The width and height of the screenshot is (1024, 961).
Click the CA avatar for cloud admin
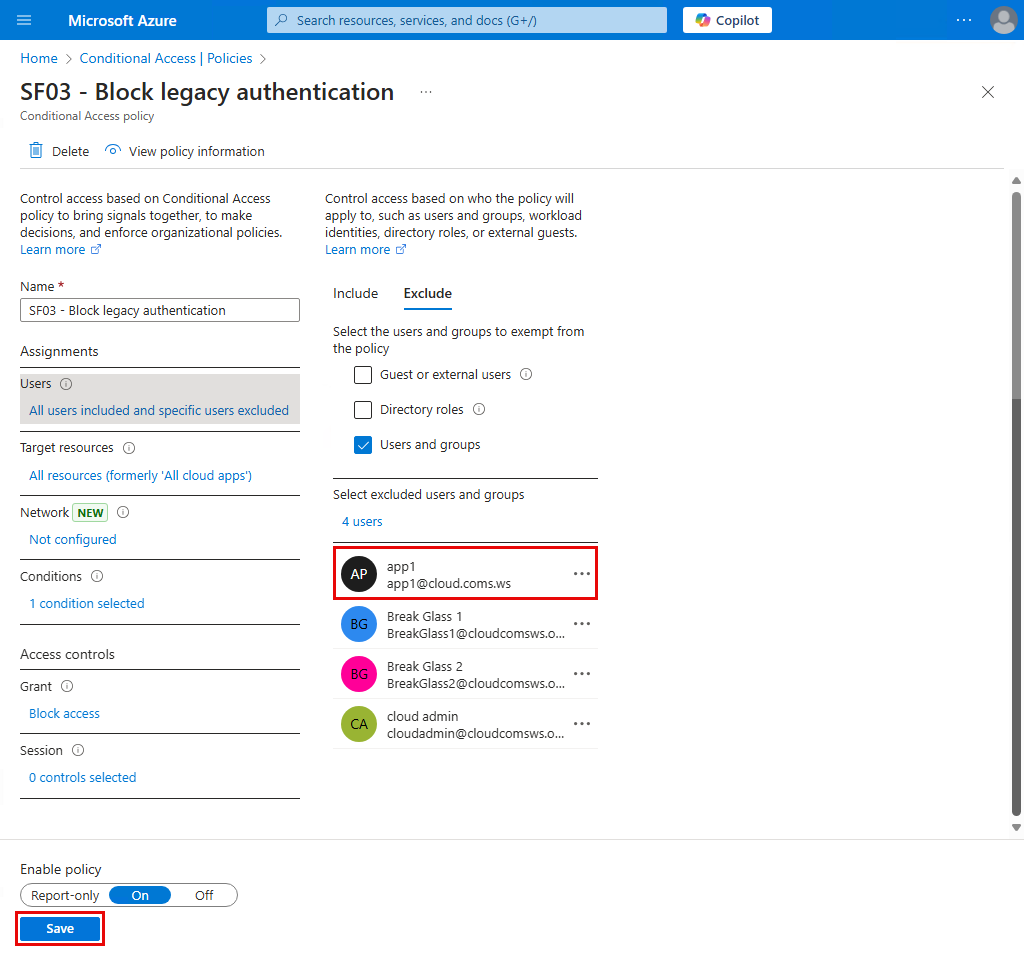(359, 724)
